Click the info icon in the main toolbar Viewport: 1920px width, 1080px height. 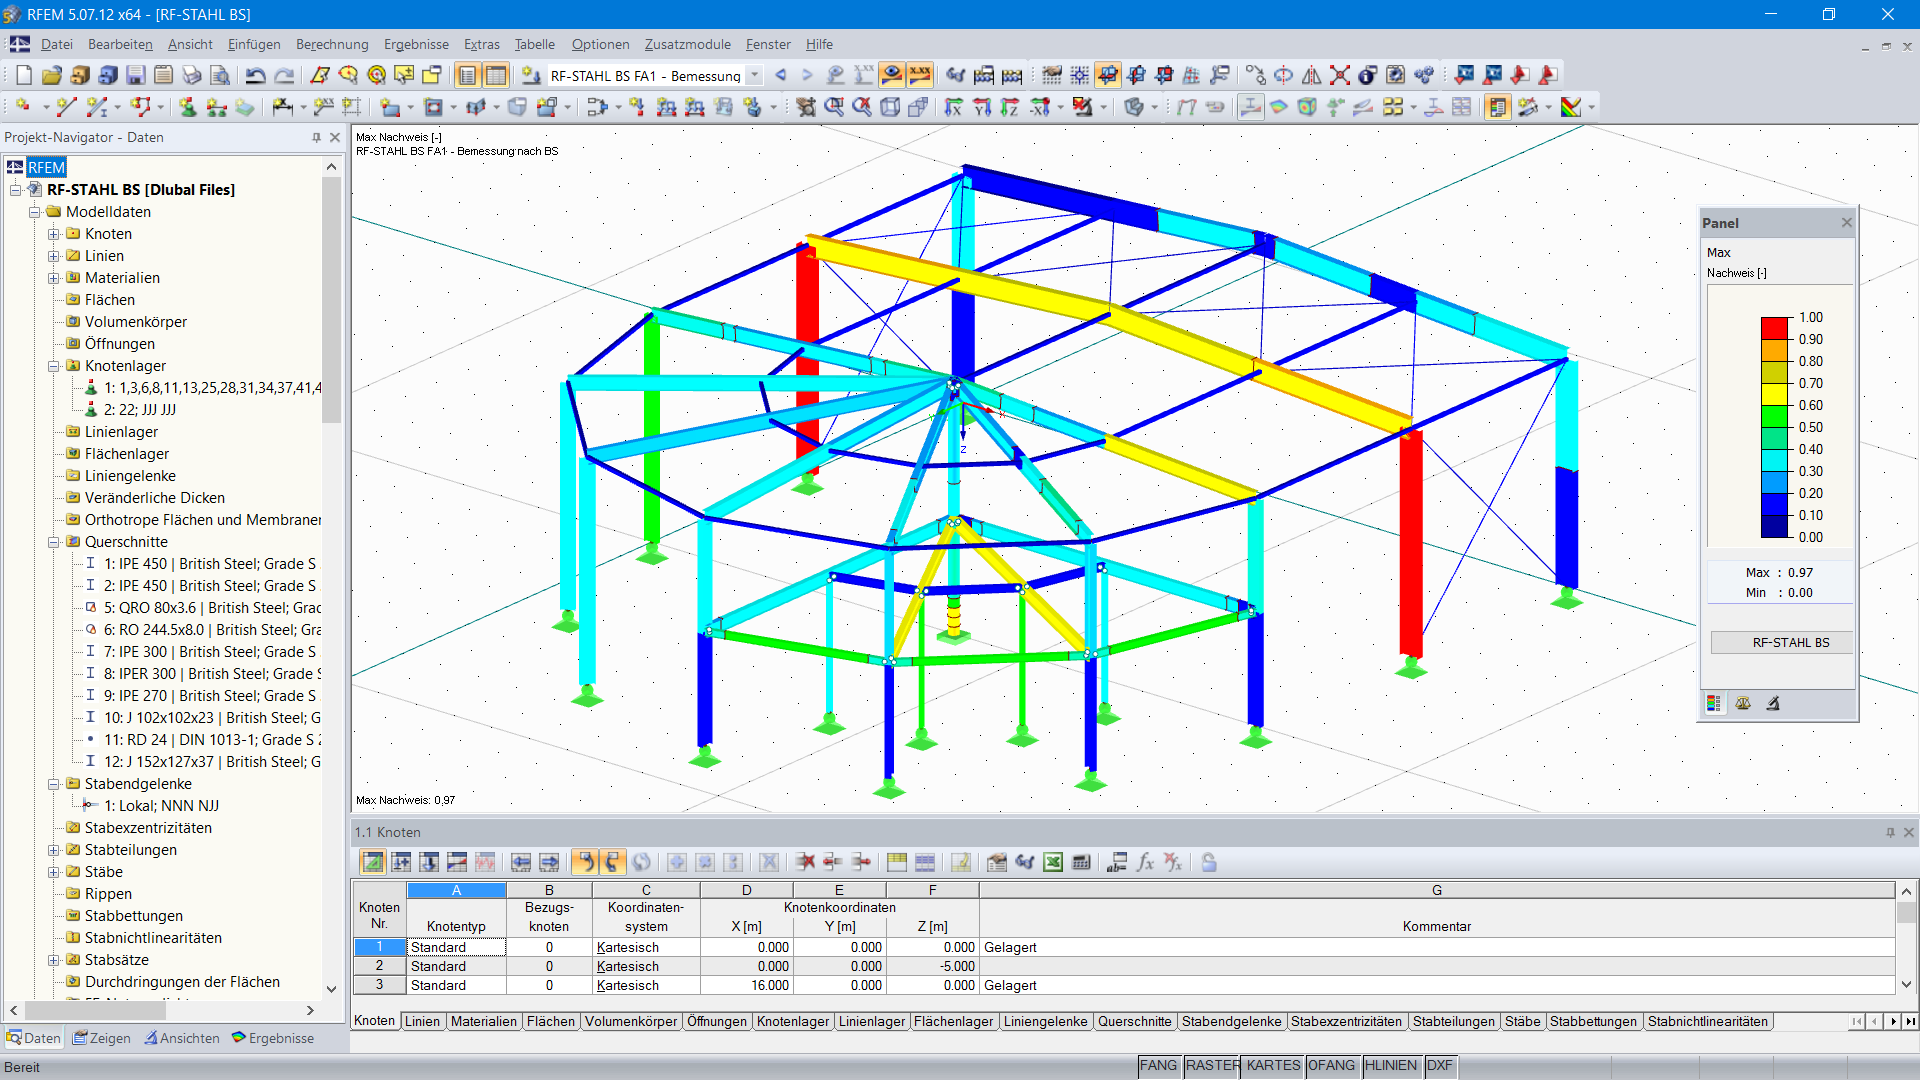(1368, 75)
